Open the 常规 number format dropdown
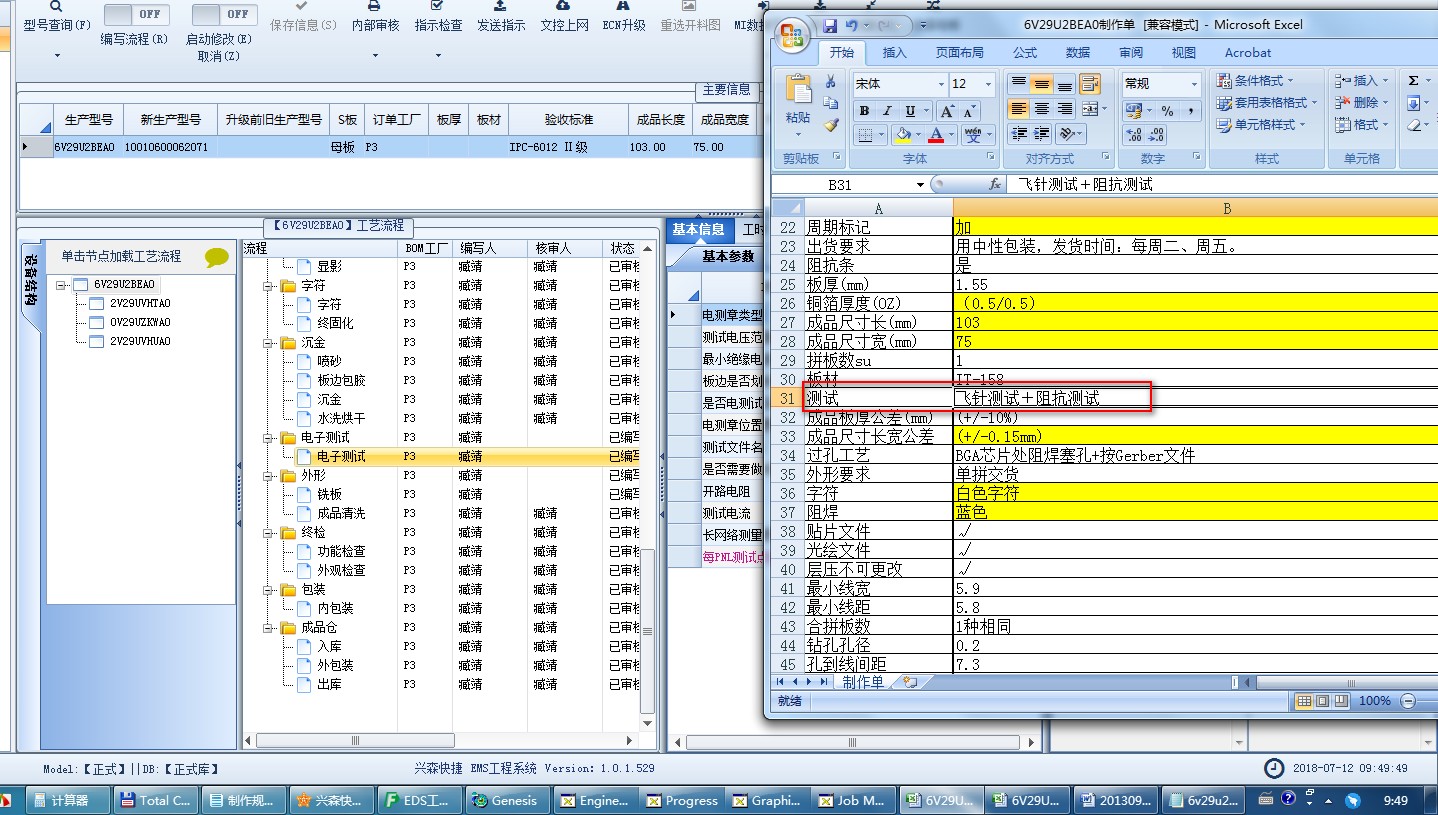 tap(1194, 84)
